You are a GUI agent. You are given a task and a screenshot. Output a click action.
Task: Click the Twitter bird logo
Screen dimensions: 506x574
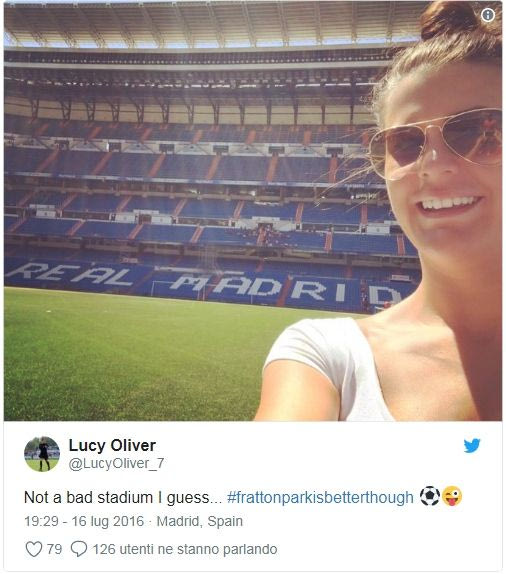(472, 446)
